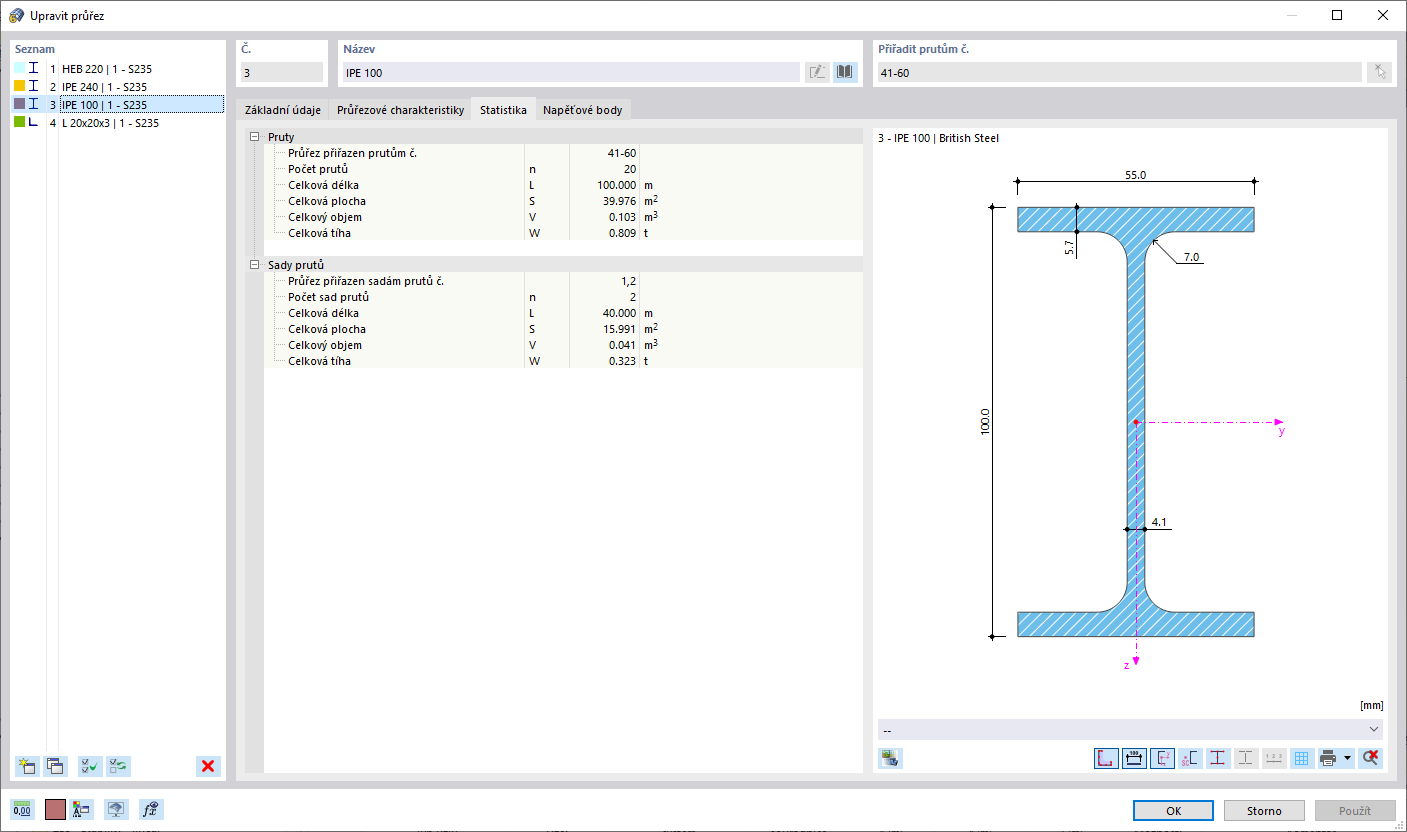The image size is (1407, 832).
Task: Click the I-section with red points icon
Action: coord(1218,758)
